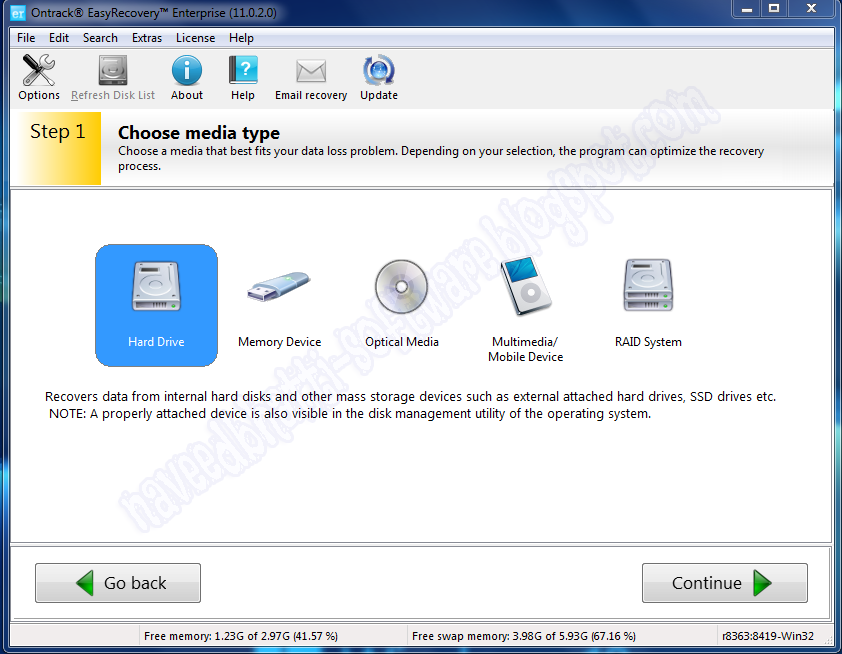Image resolution: width=842 pixels, height=654 pixels.
Task: Click the text starting 'NOTE: A properly attached device'
Action: click(x=350, y=414)
